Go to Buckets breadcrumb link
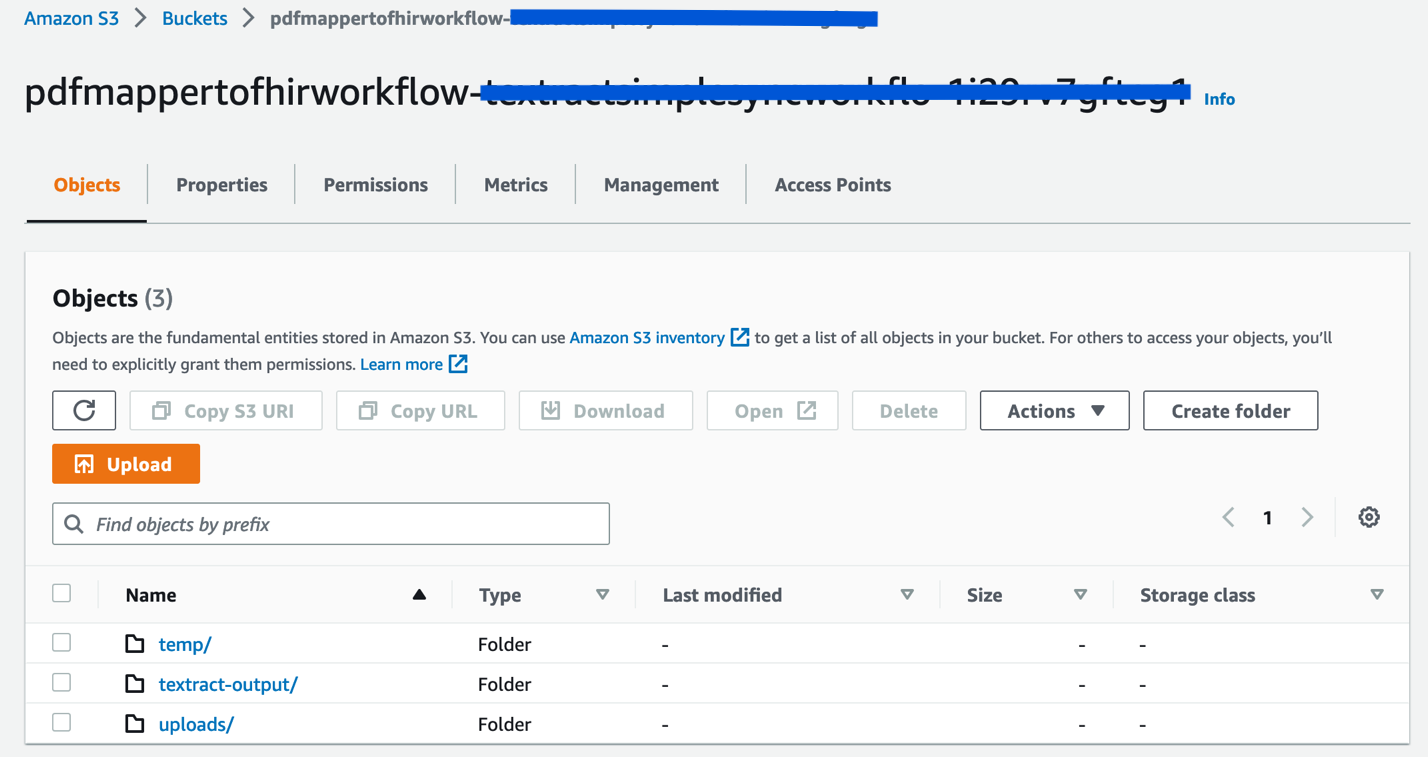Image resolution: width=1428 pixels, height=757 pixels. pyautogui.click(x=195, y=18)
